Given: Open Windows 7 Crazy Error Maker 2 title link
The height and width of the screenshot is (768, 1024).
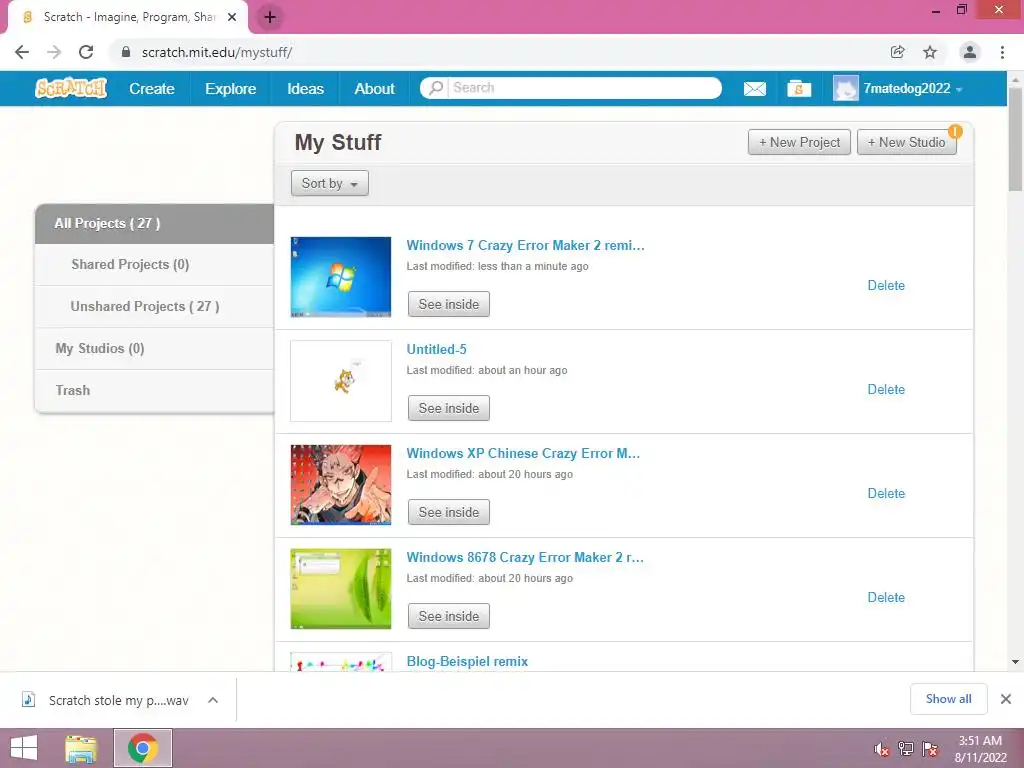Looking at the screenshot, I should tap(525, 246).
